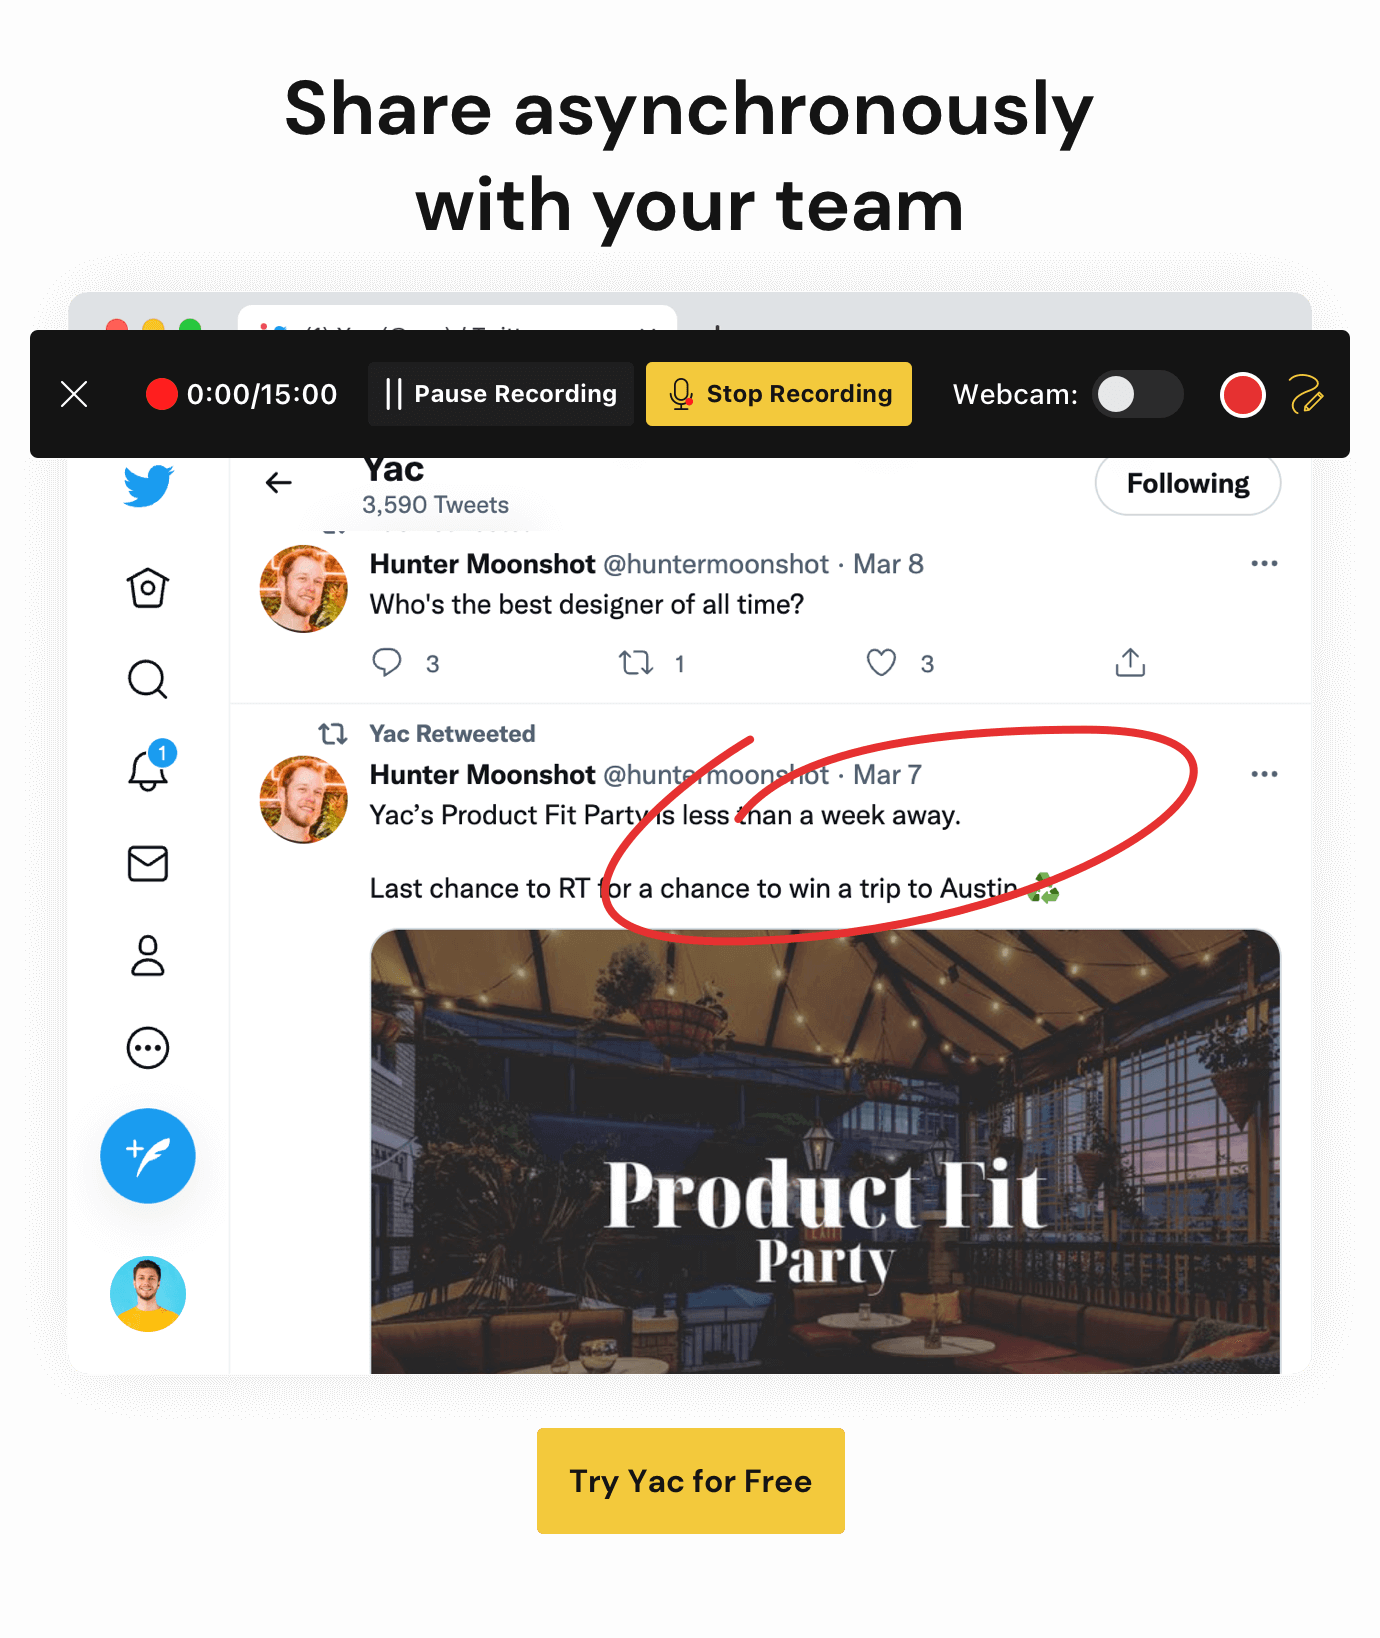The width and height of the screenshot is (1380, 1638).
Task: Open options menu on the Mar 8 tweet
Action: click(1264, 564)
